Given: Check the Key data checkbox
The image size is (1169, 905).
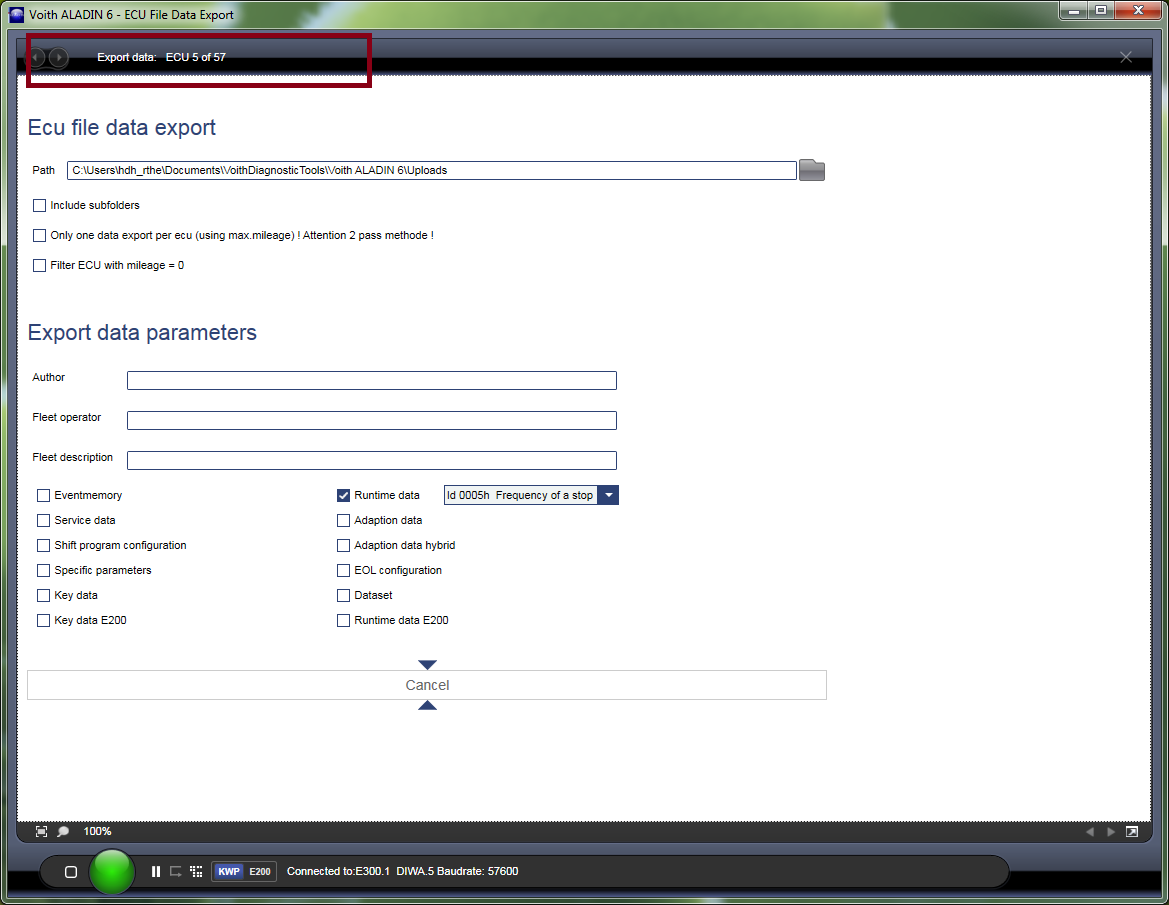Looking at the screenshot, I should [43, 596].
